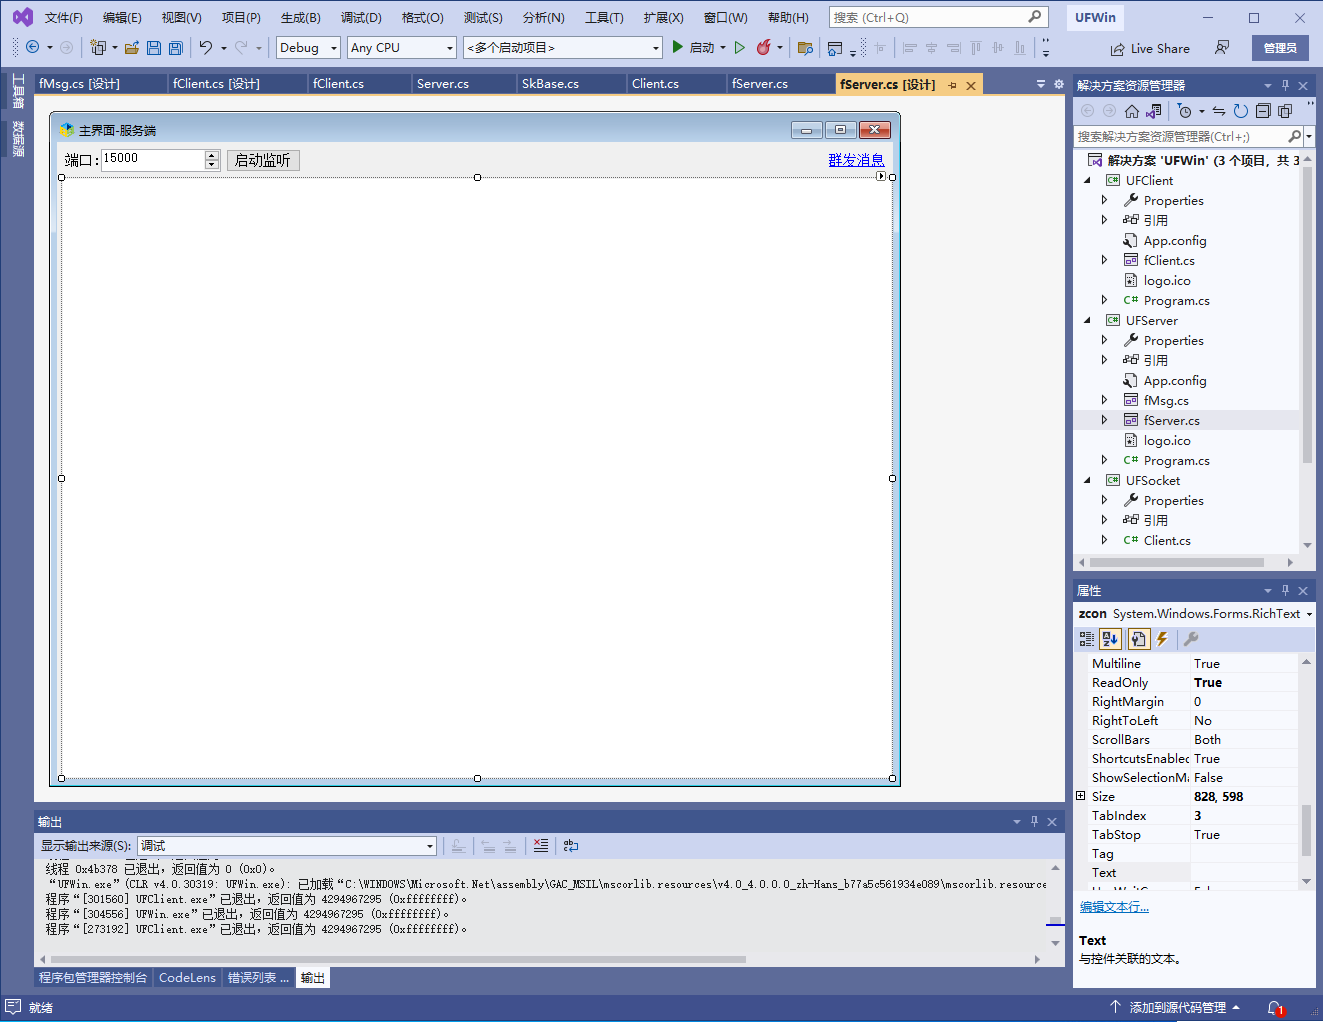1323x1022 pixels.
Task: Click the Collapse All icon in Solution Explorer
Action: coord(1263,111)
